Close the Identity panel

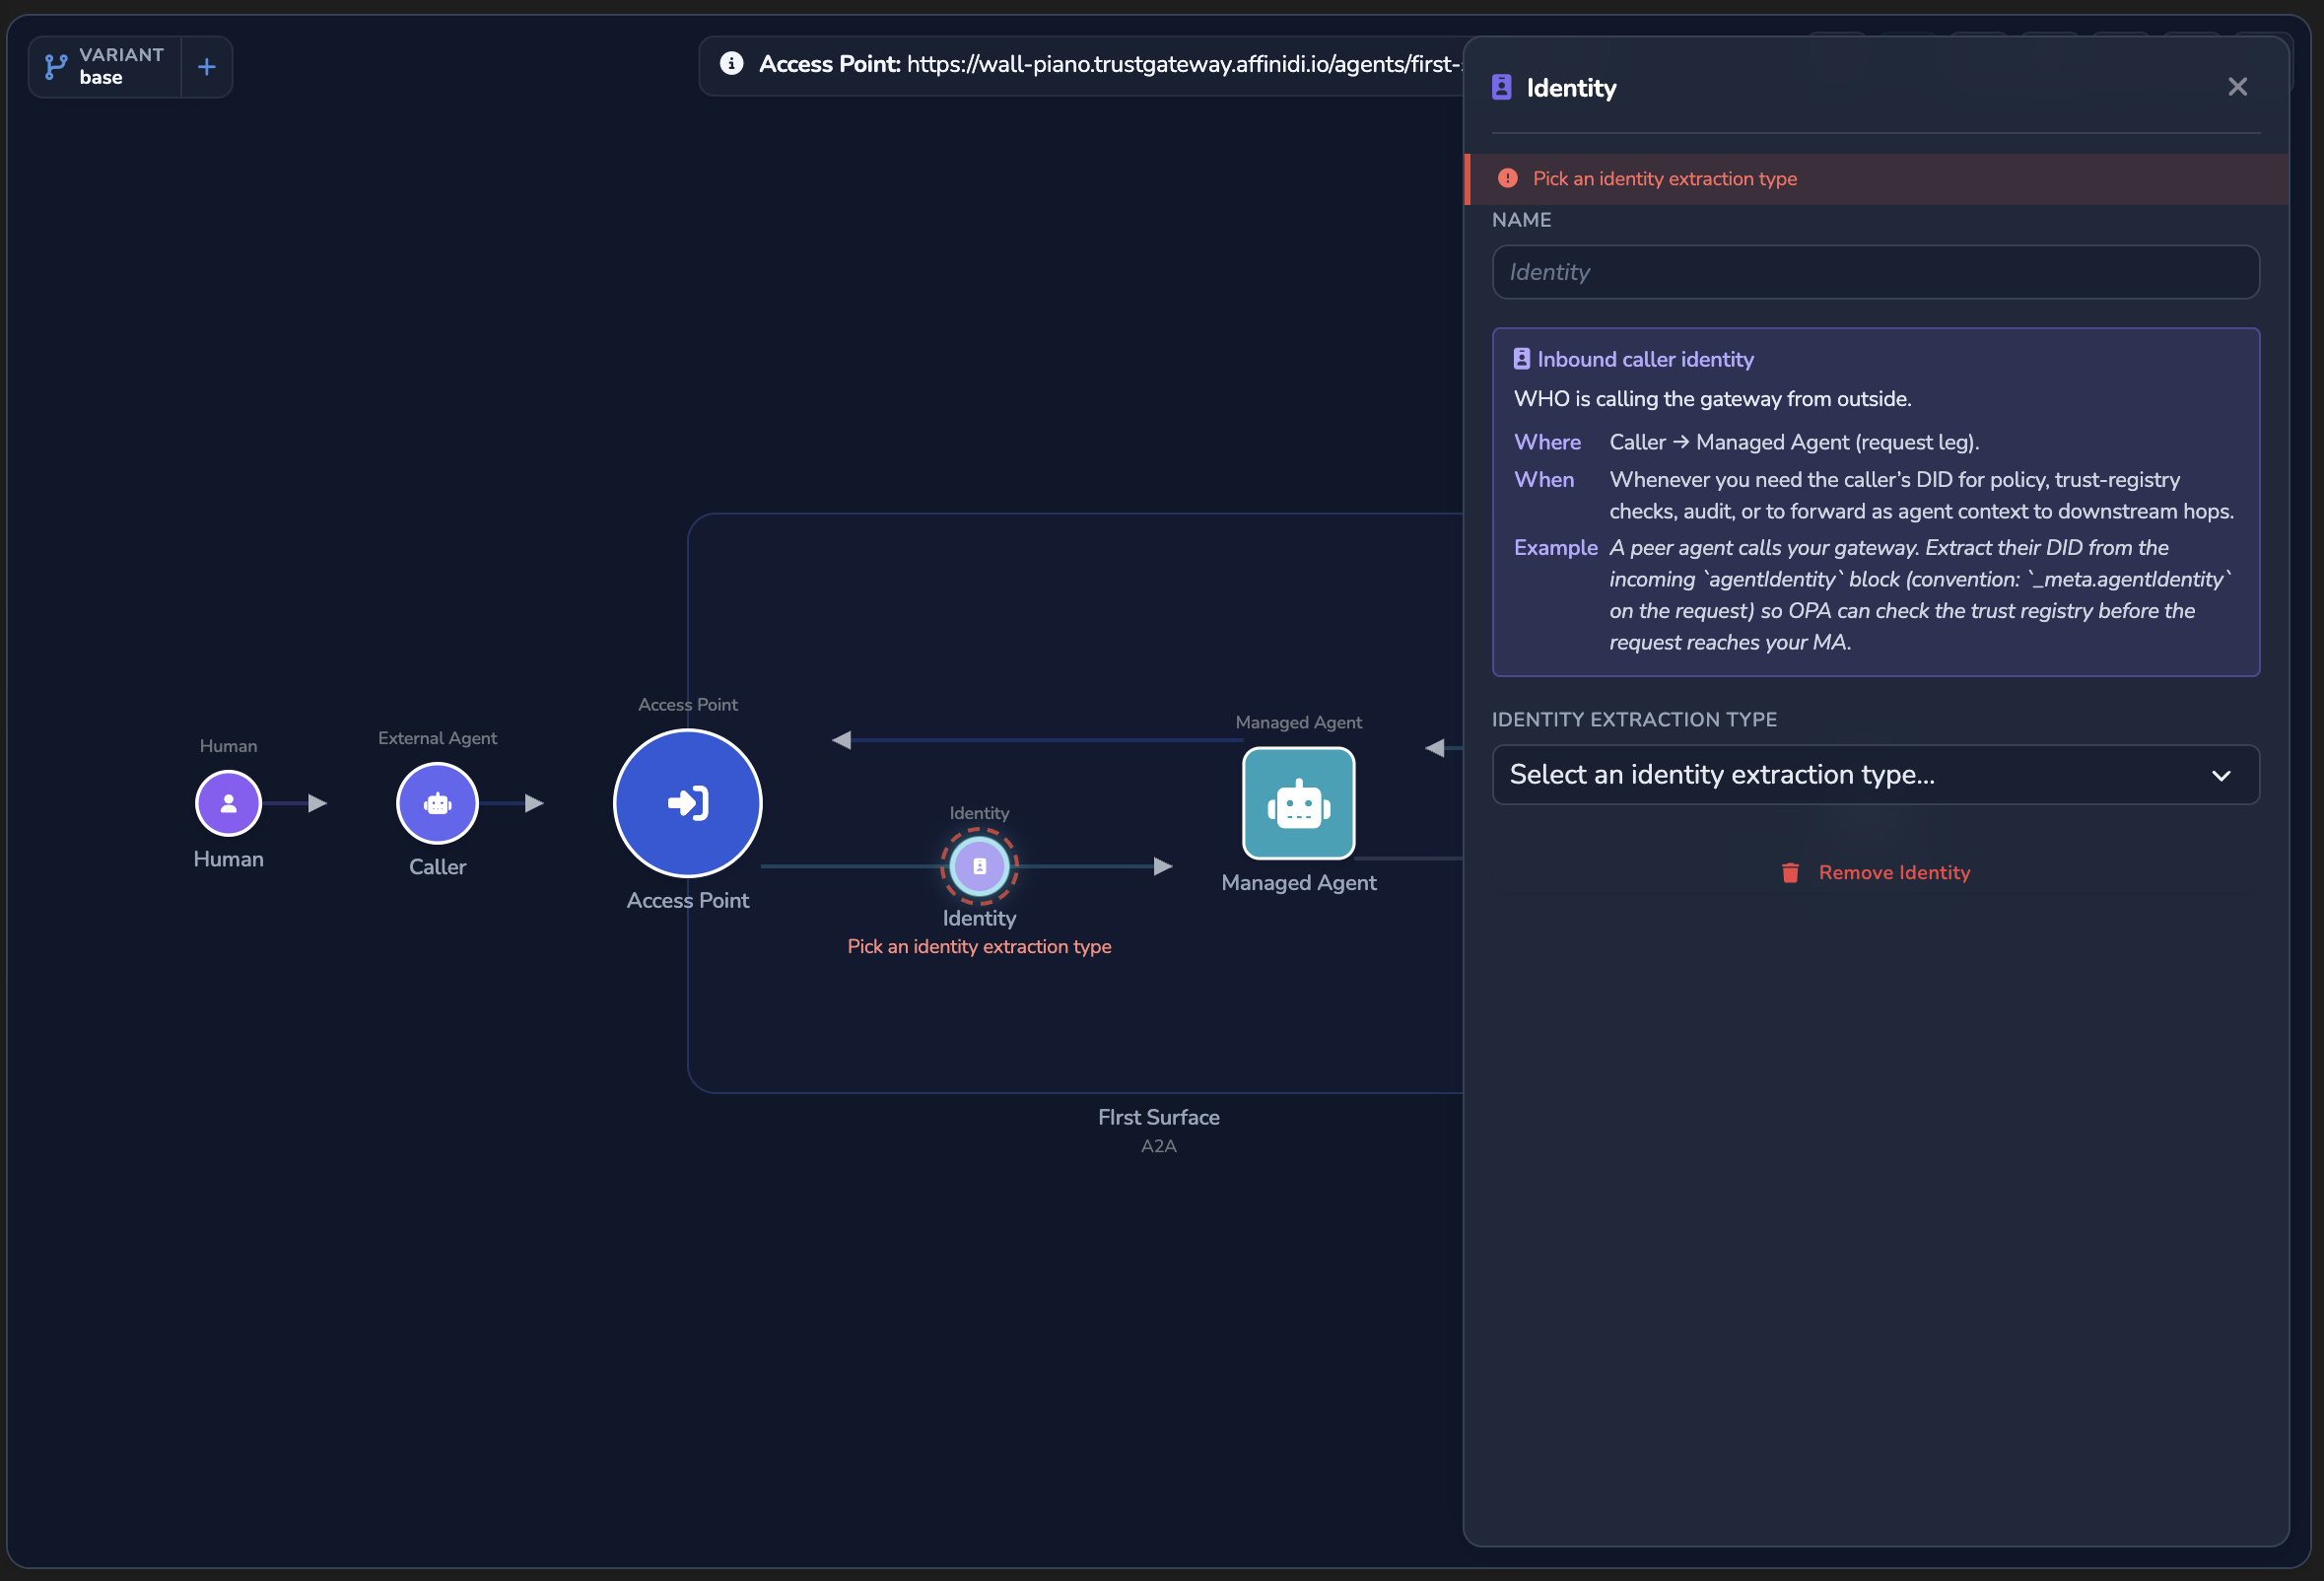click(2237, 87)
